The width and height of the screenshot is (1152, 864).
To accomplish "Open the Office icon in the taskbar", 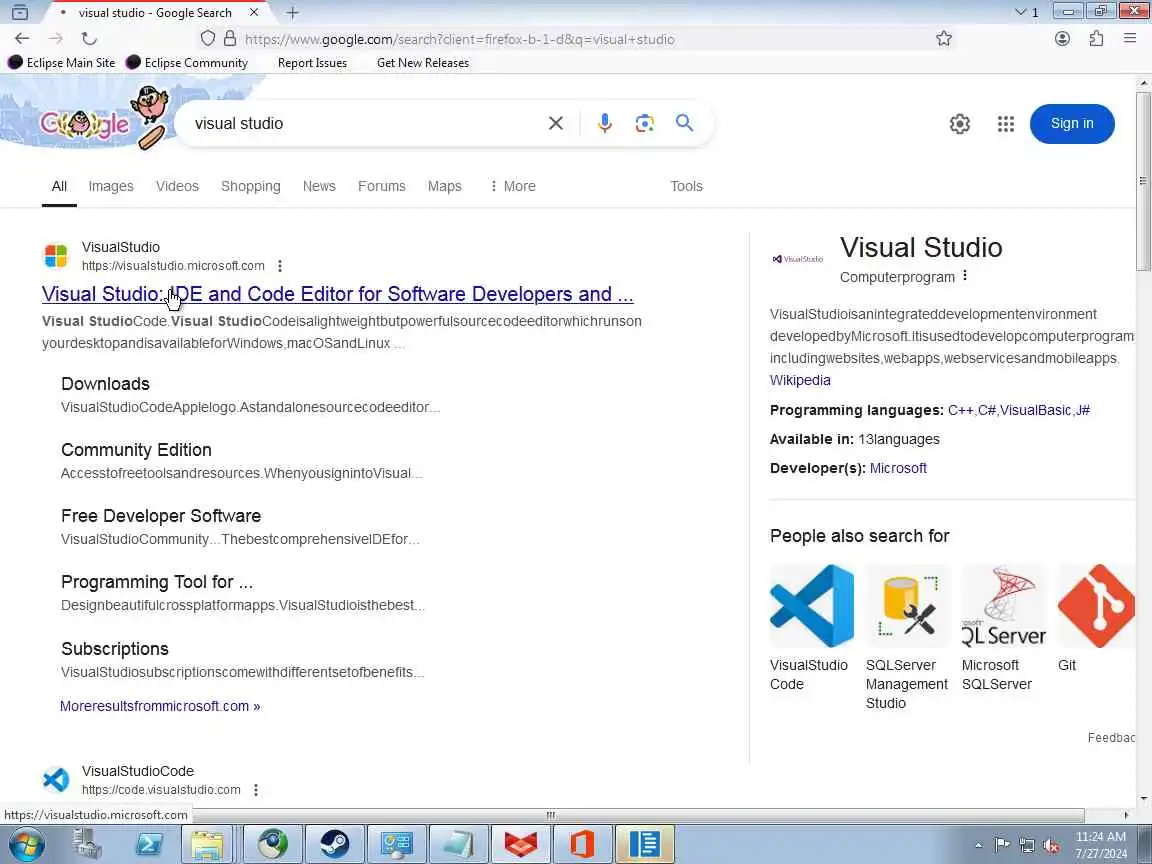I will (582, 843).
